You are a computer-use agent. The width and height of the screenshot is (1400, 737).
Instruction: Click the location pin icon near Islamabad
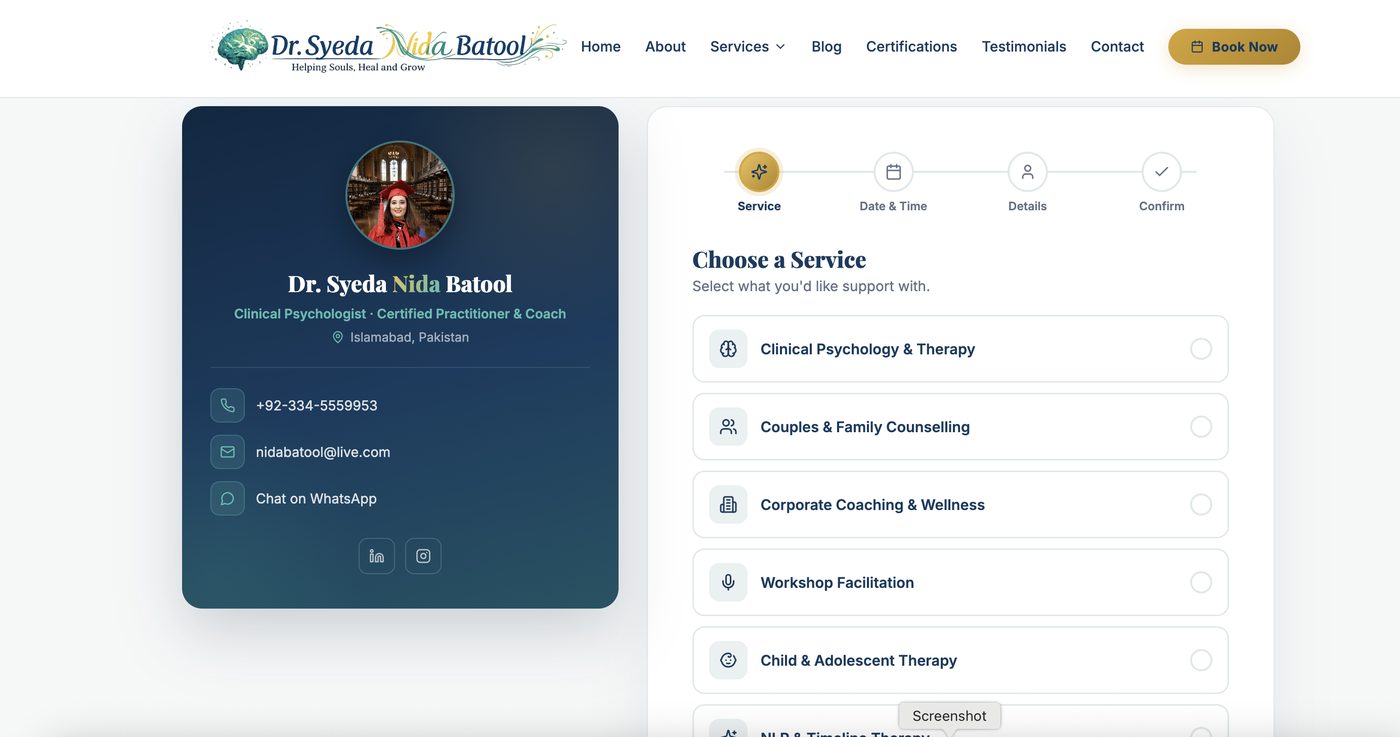pos(338,337)
